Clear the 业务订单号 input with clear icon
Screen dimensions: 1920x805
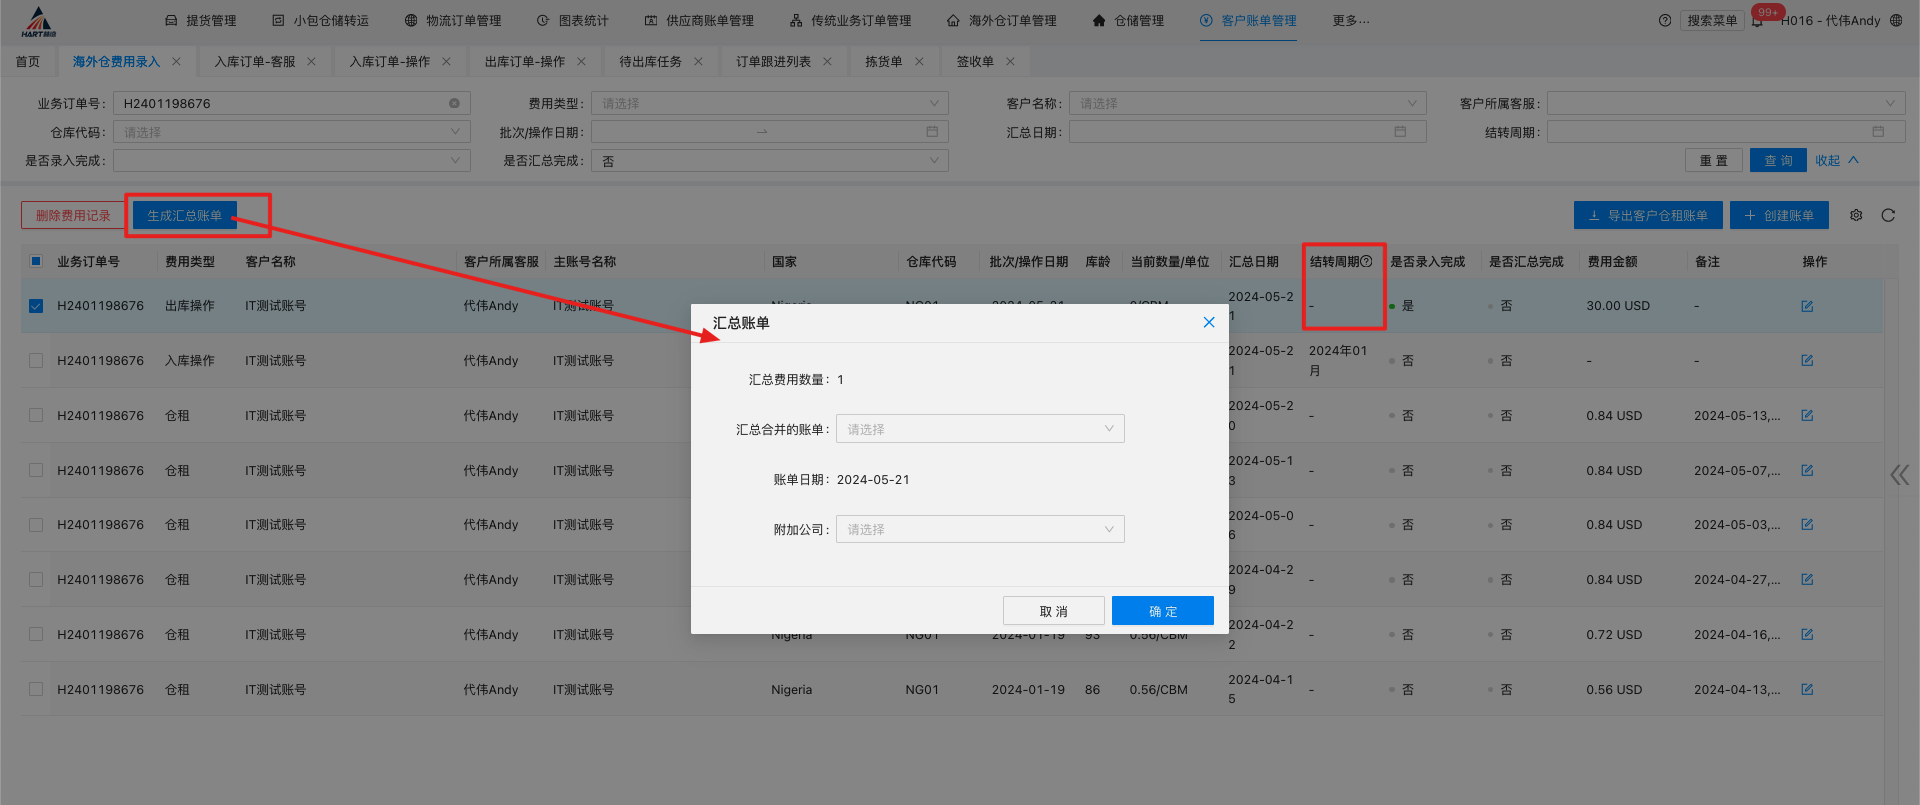[x=454, y=103]
